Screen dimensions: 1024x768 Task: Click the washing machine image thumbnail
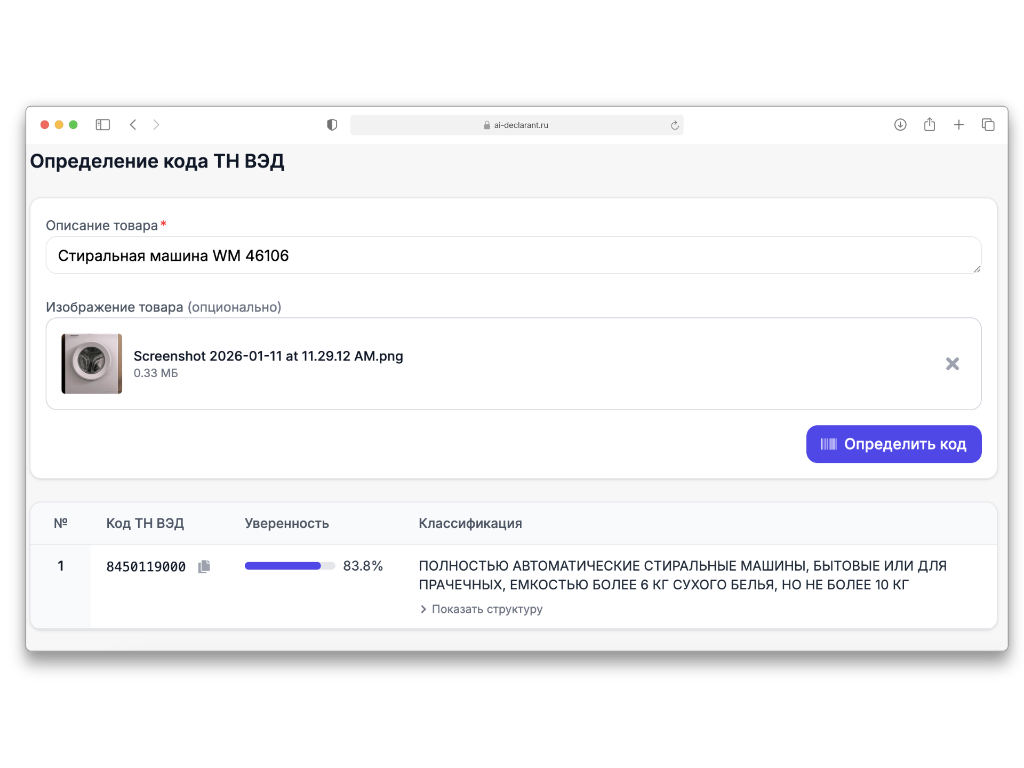92,364
